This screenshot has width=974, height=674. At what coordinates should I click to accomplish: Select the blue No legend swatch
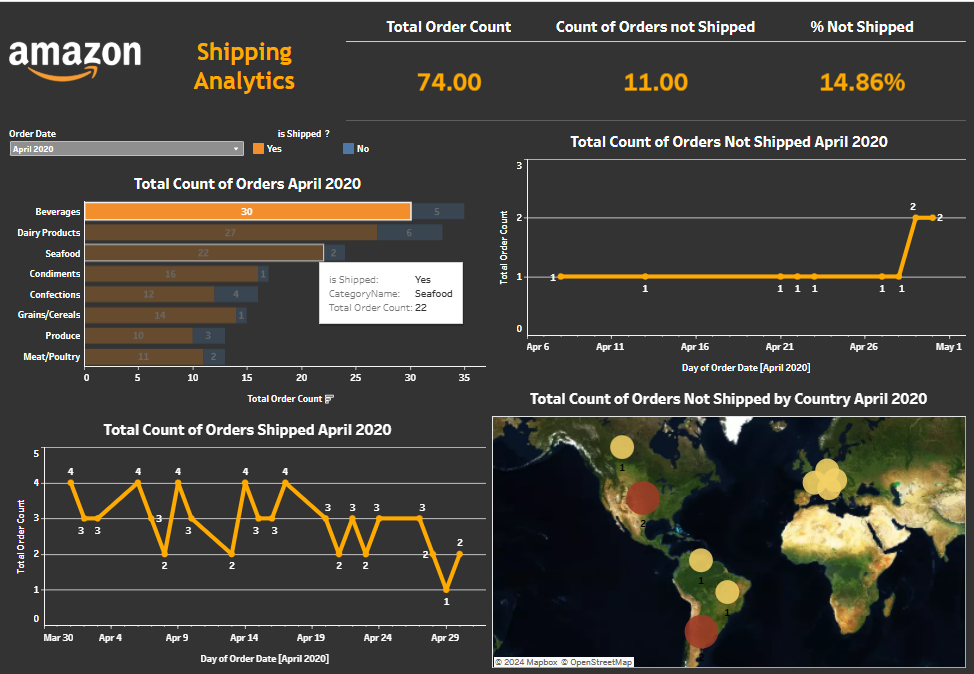pos(348,148)
